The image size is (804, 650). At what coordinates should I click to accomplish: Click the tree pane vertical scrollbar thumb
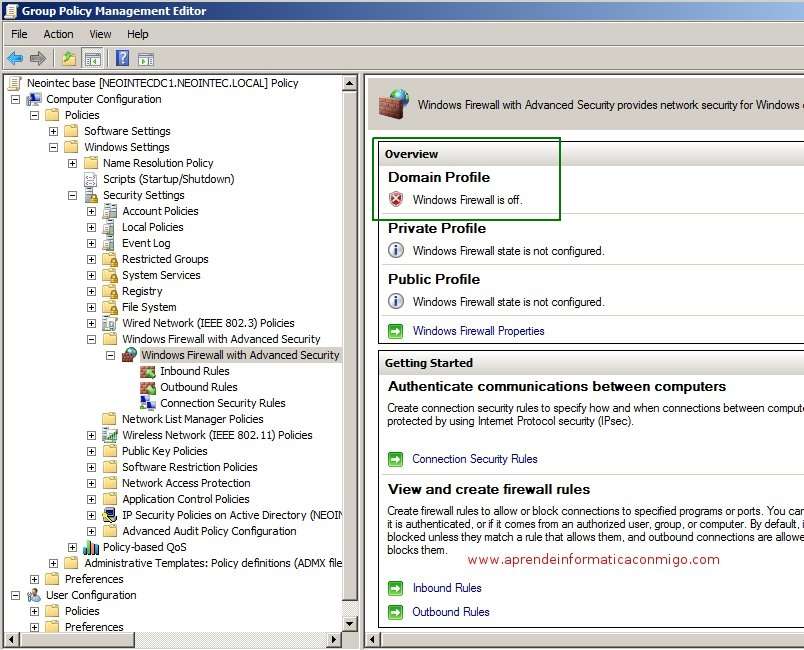click(x=350, y=346)
